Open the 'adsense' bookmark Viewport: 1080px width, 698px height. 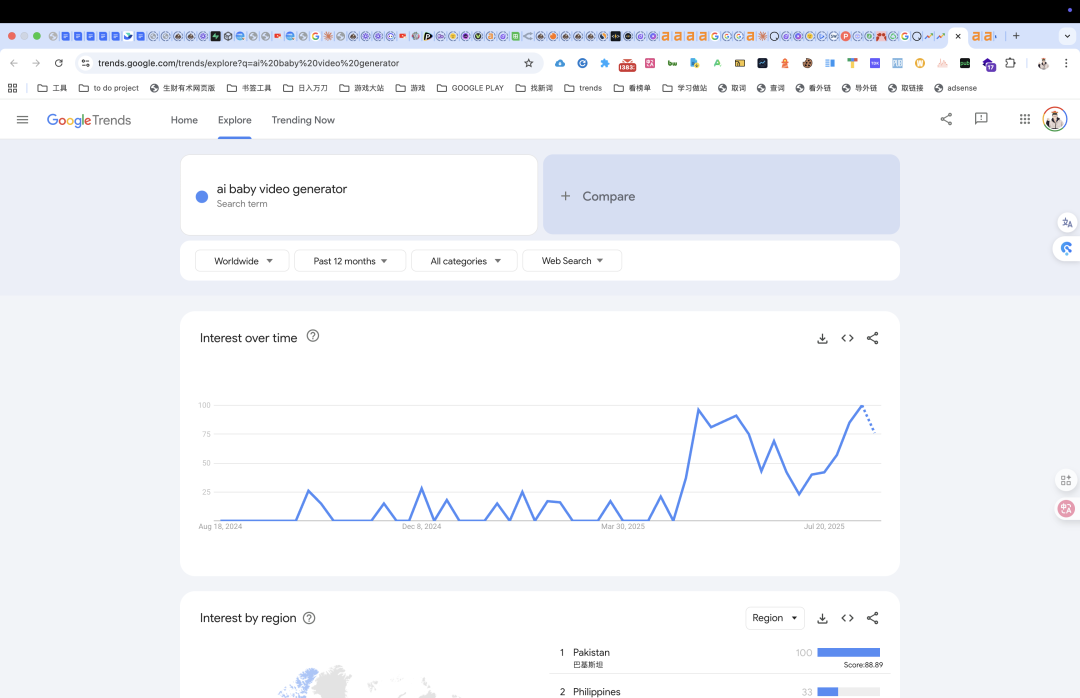coord(955,88)
